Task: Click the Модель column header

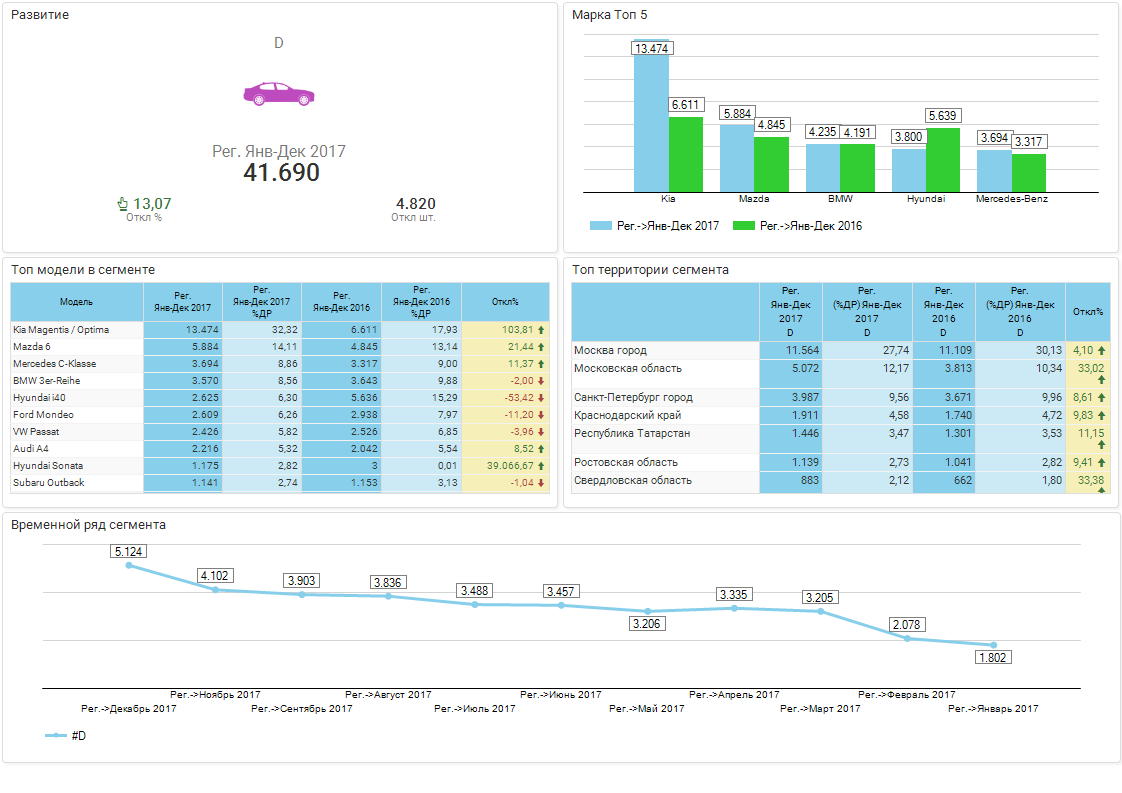Action: click(x=76, y=302)
